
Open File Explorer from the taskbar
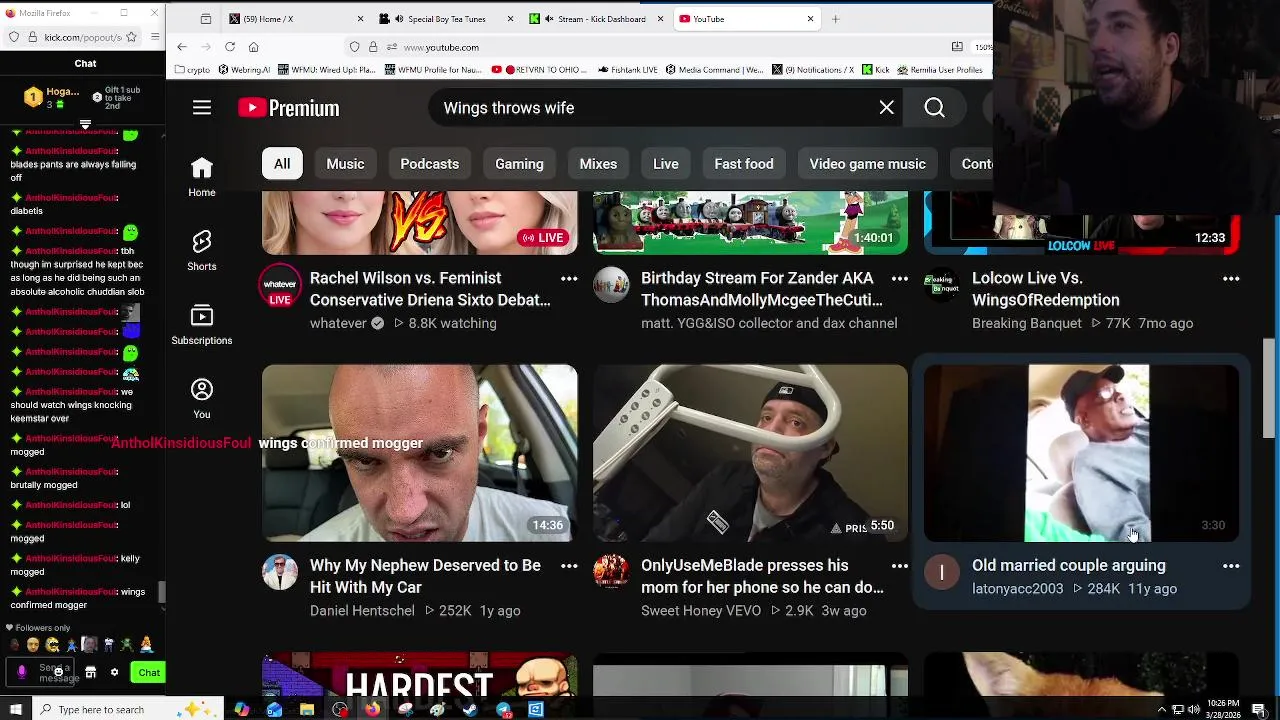click(307, 710)
